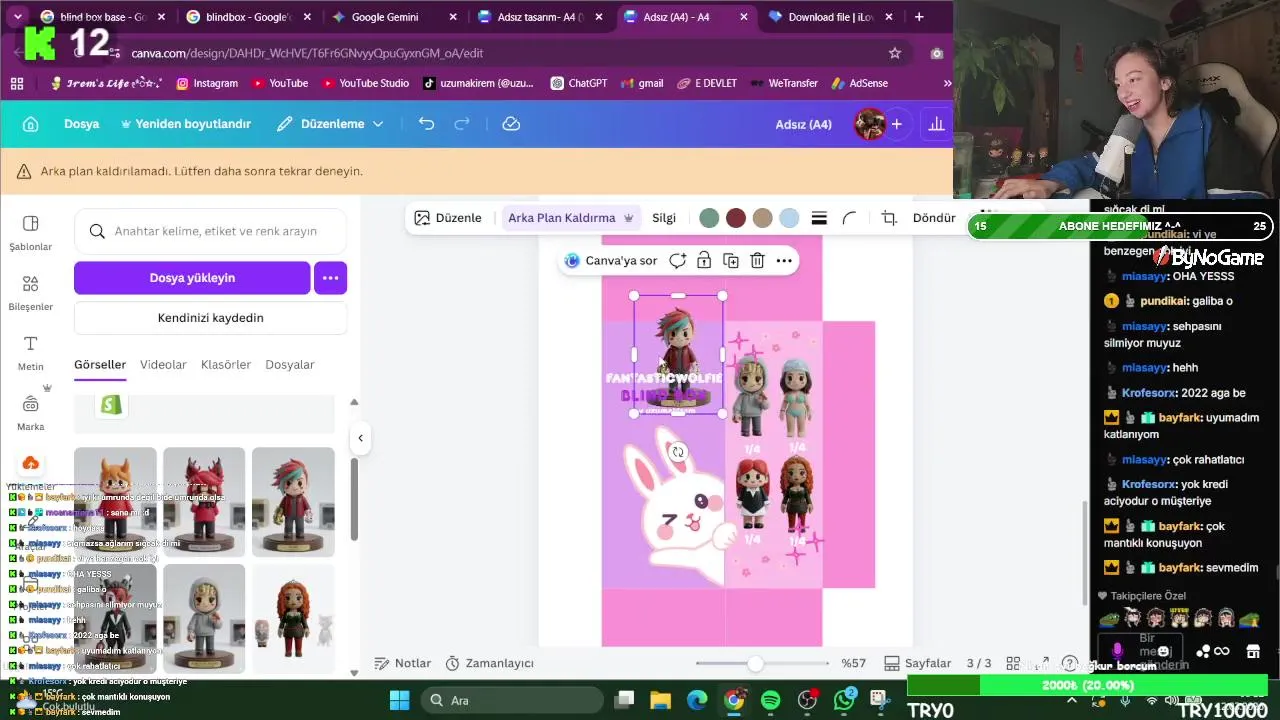Open File Explorer from the taskbar

[660, 700]
